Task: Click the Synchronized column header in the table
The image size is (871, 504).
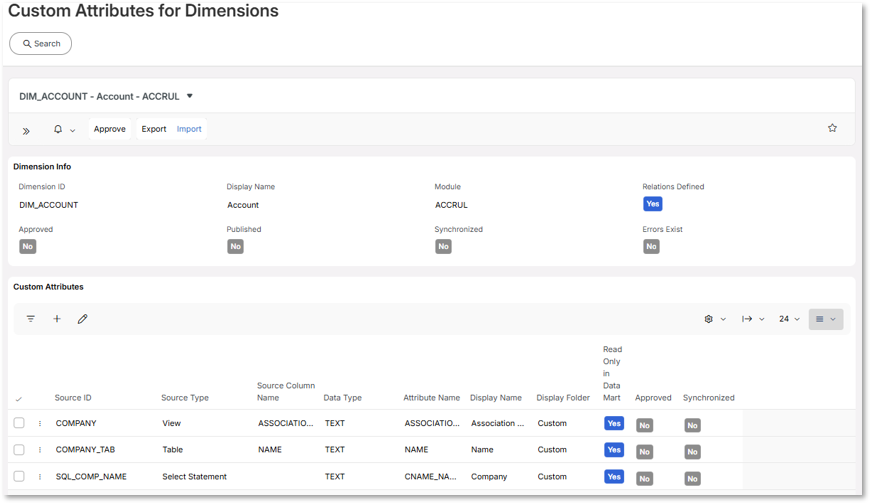Action: [x=708, y=398]
